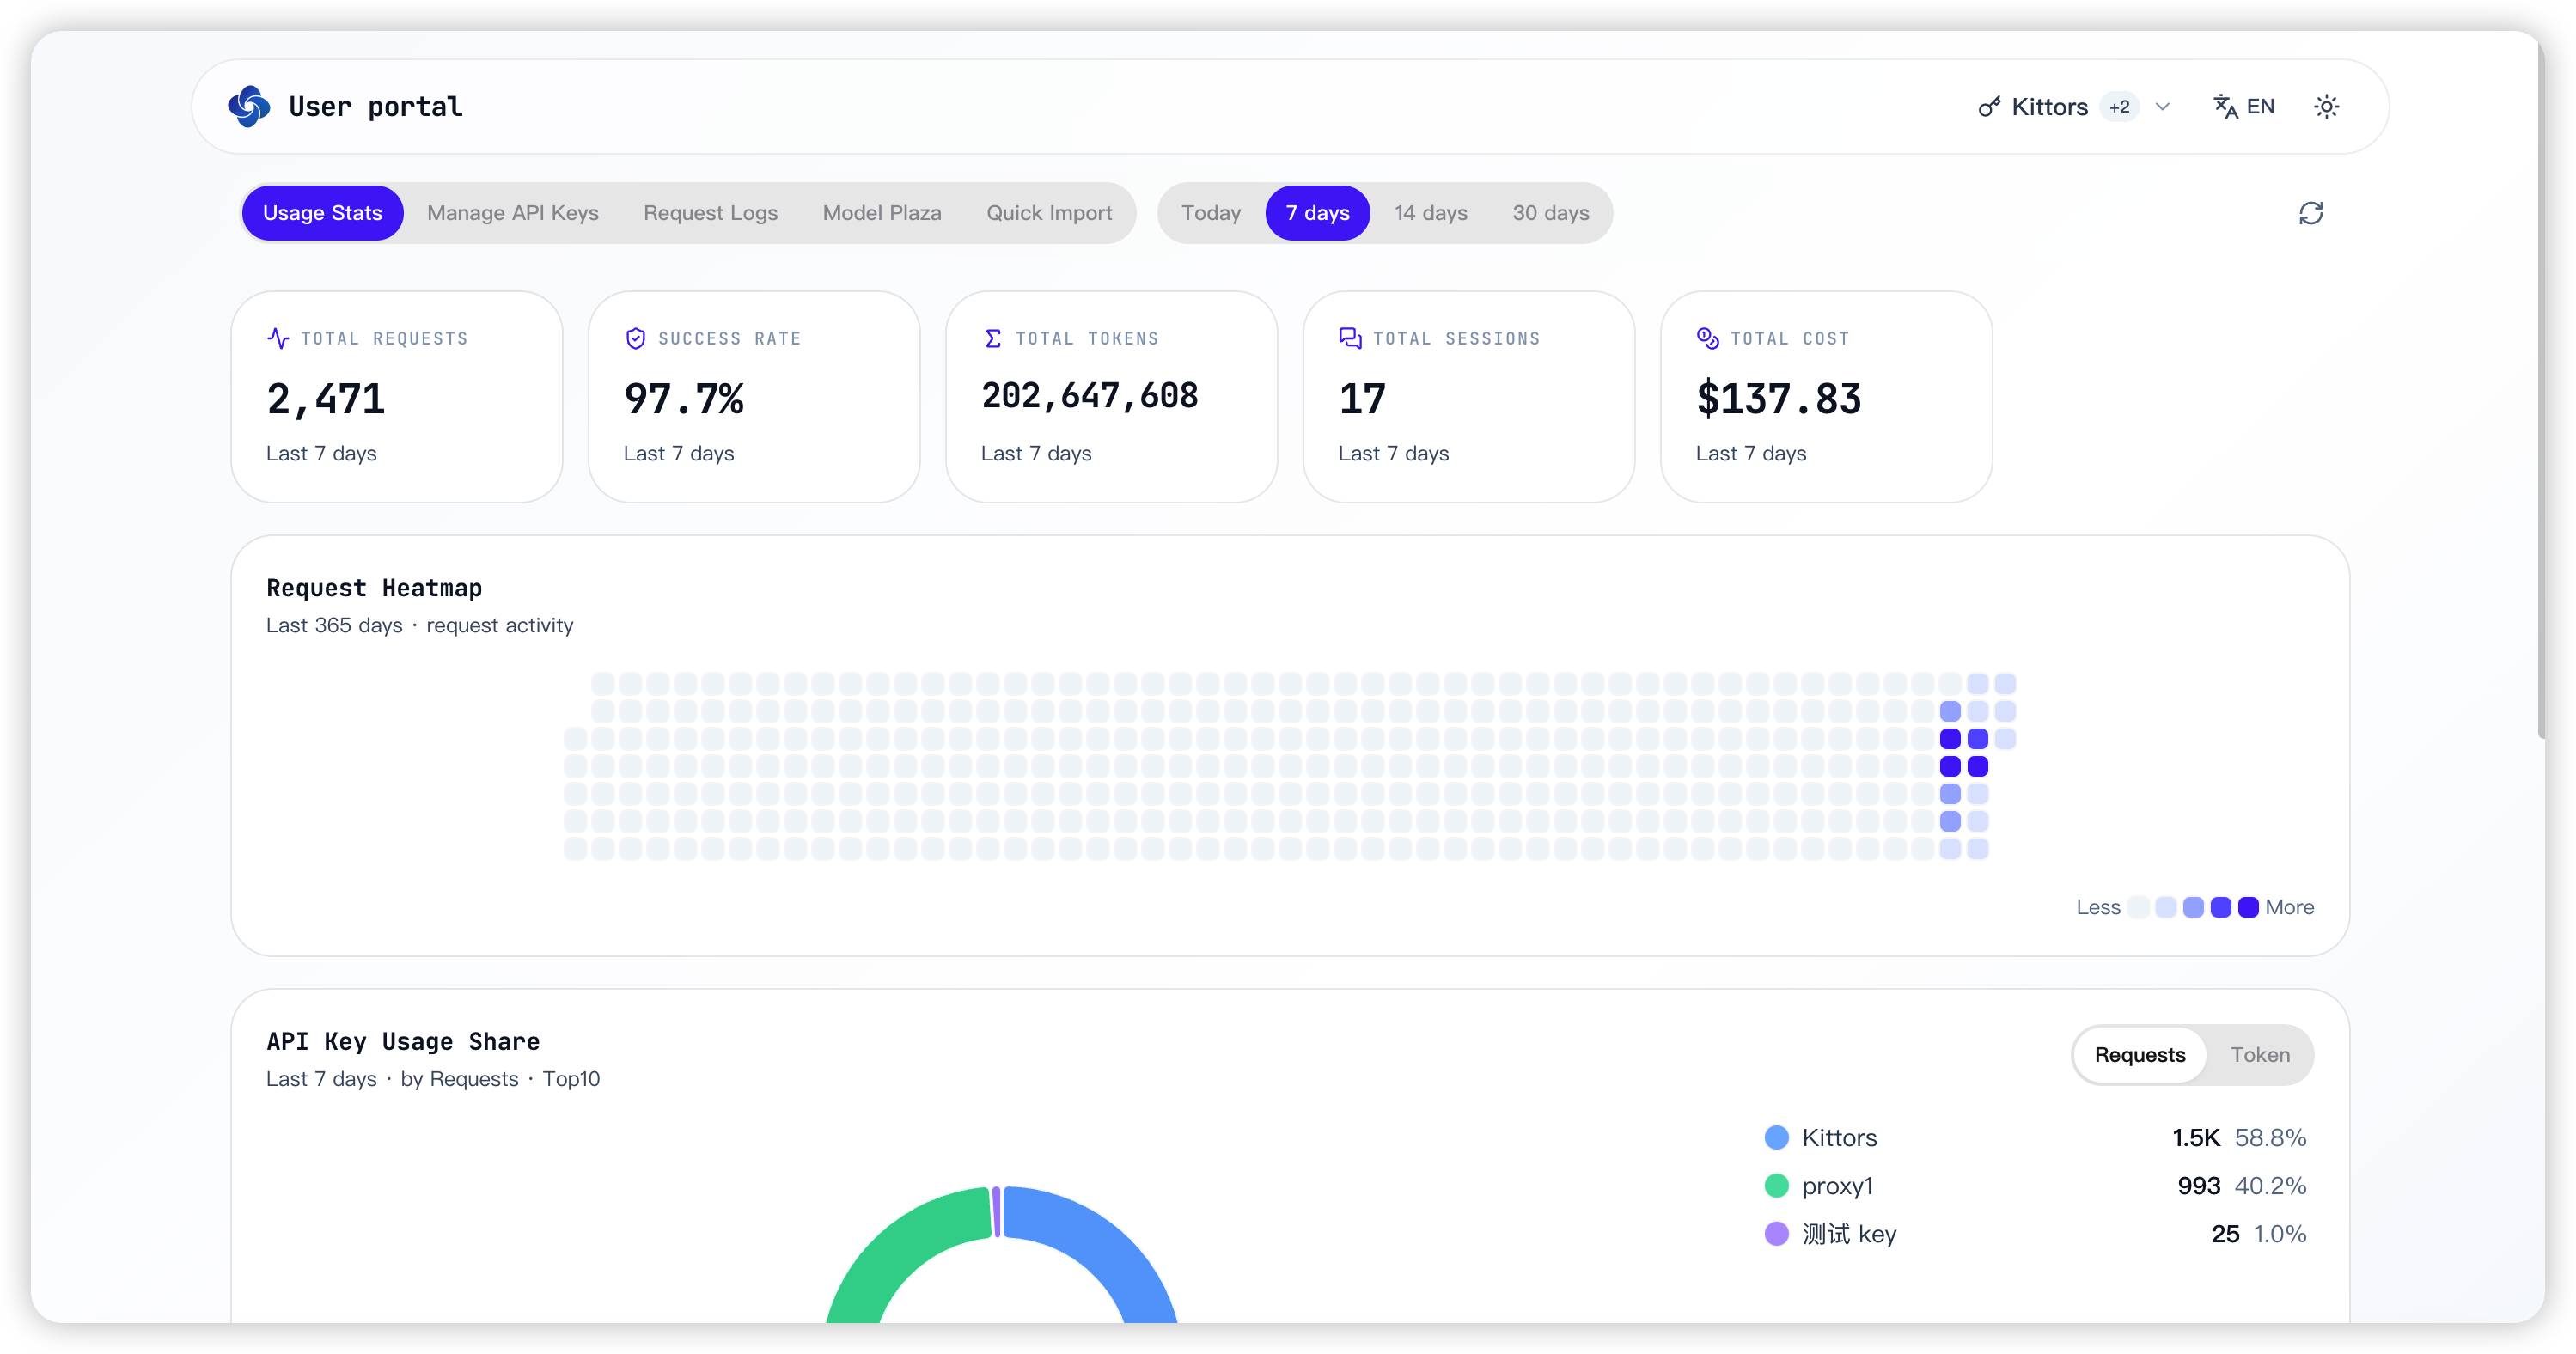Click the More legend label

click(2289, 907)
